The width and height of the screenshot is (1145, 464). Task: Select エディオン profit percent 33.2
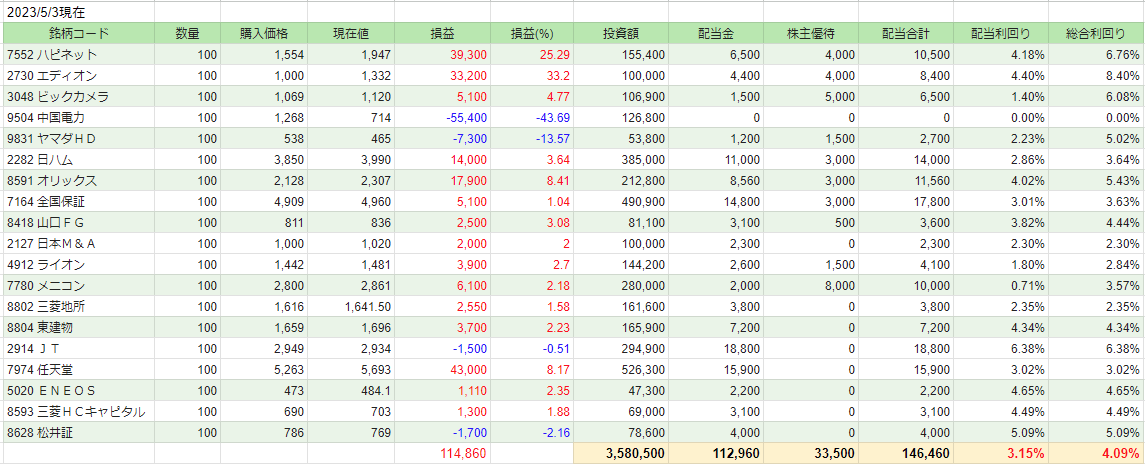pos(532,76)
